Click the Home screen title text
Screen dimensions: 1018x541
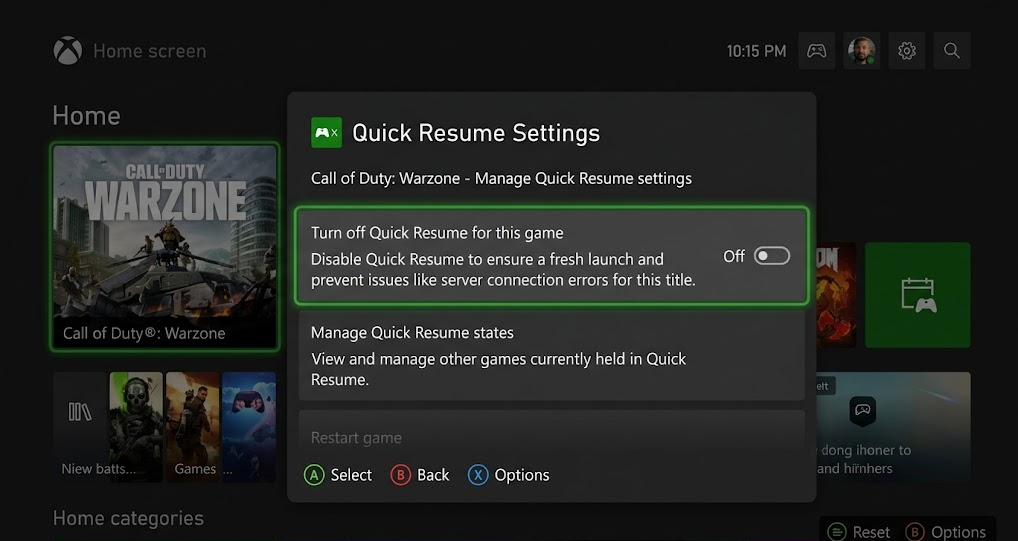150,51
